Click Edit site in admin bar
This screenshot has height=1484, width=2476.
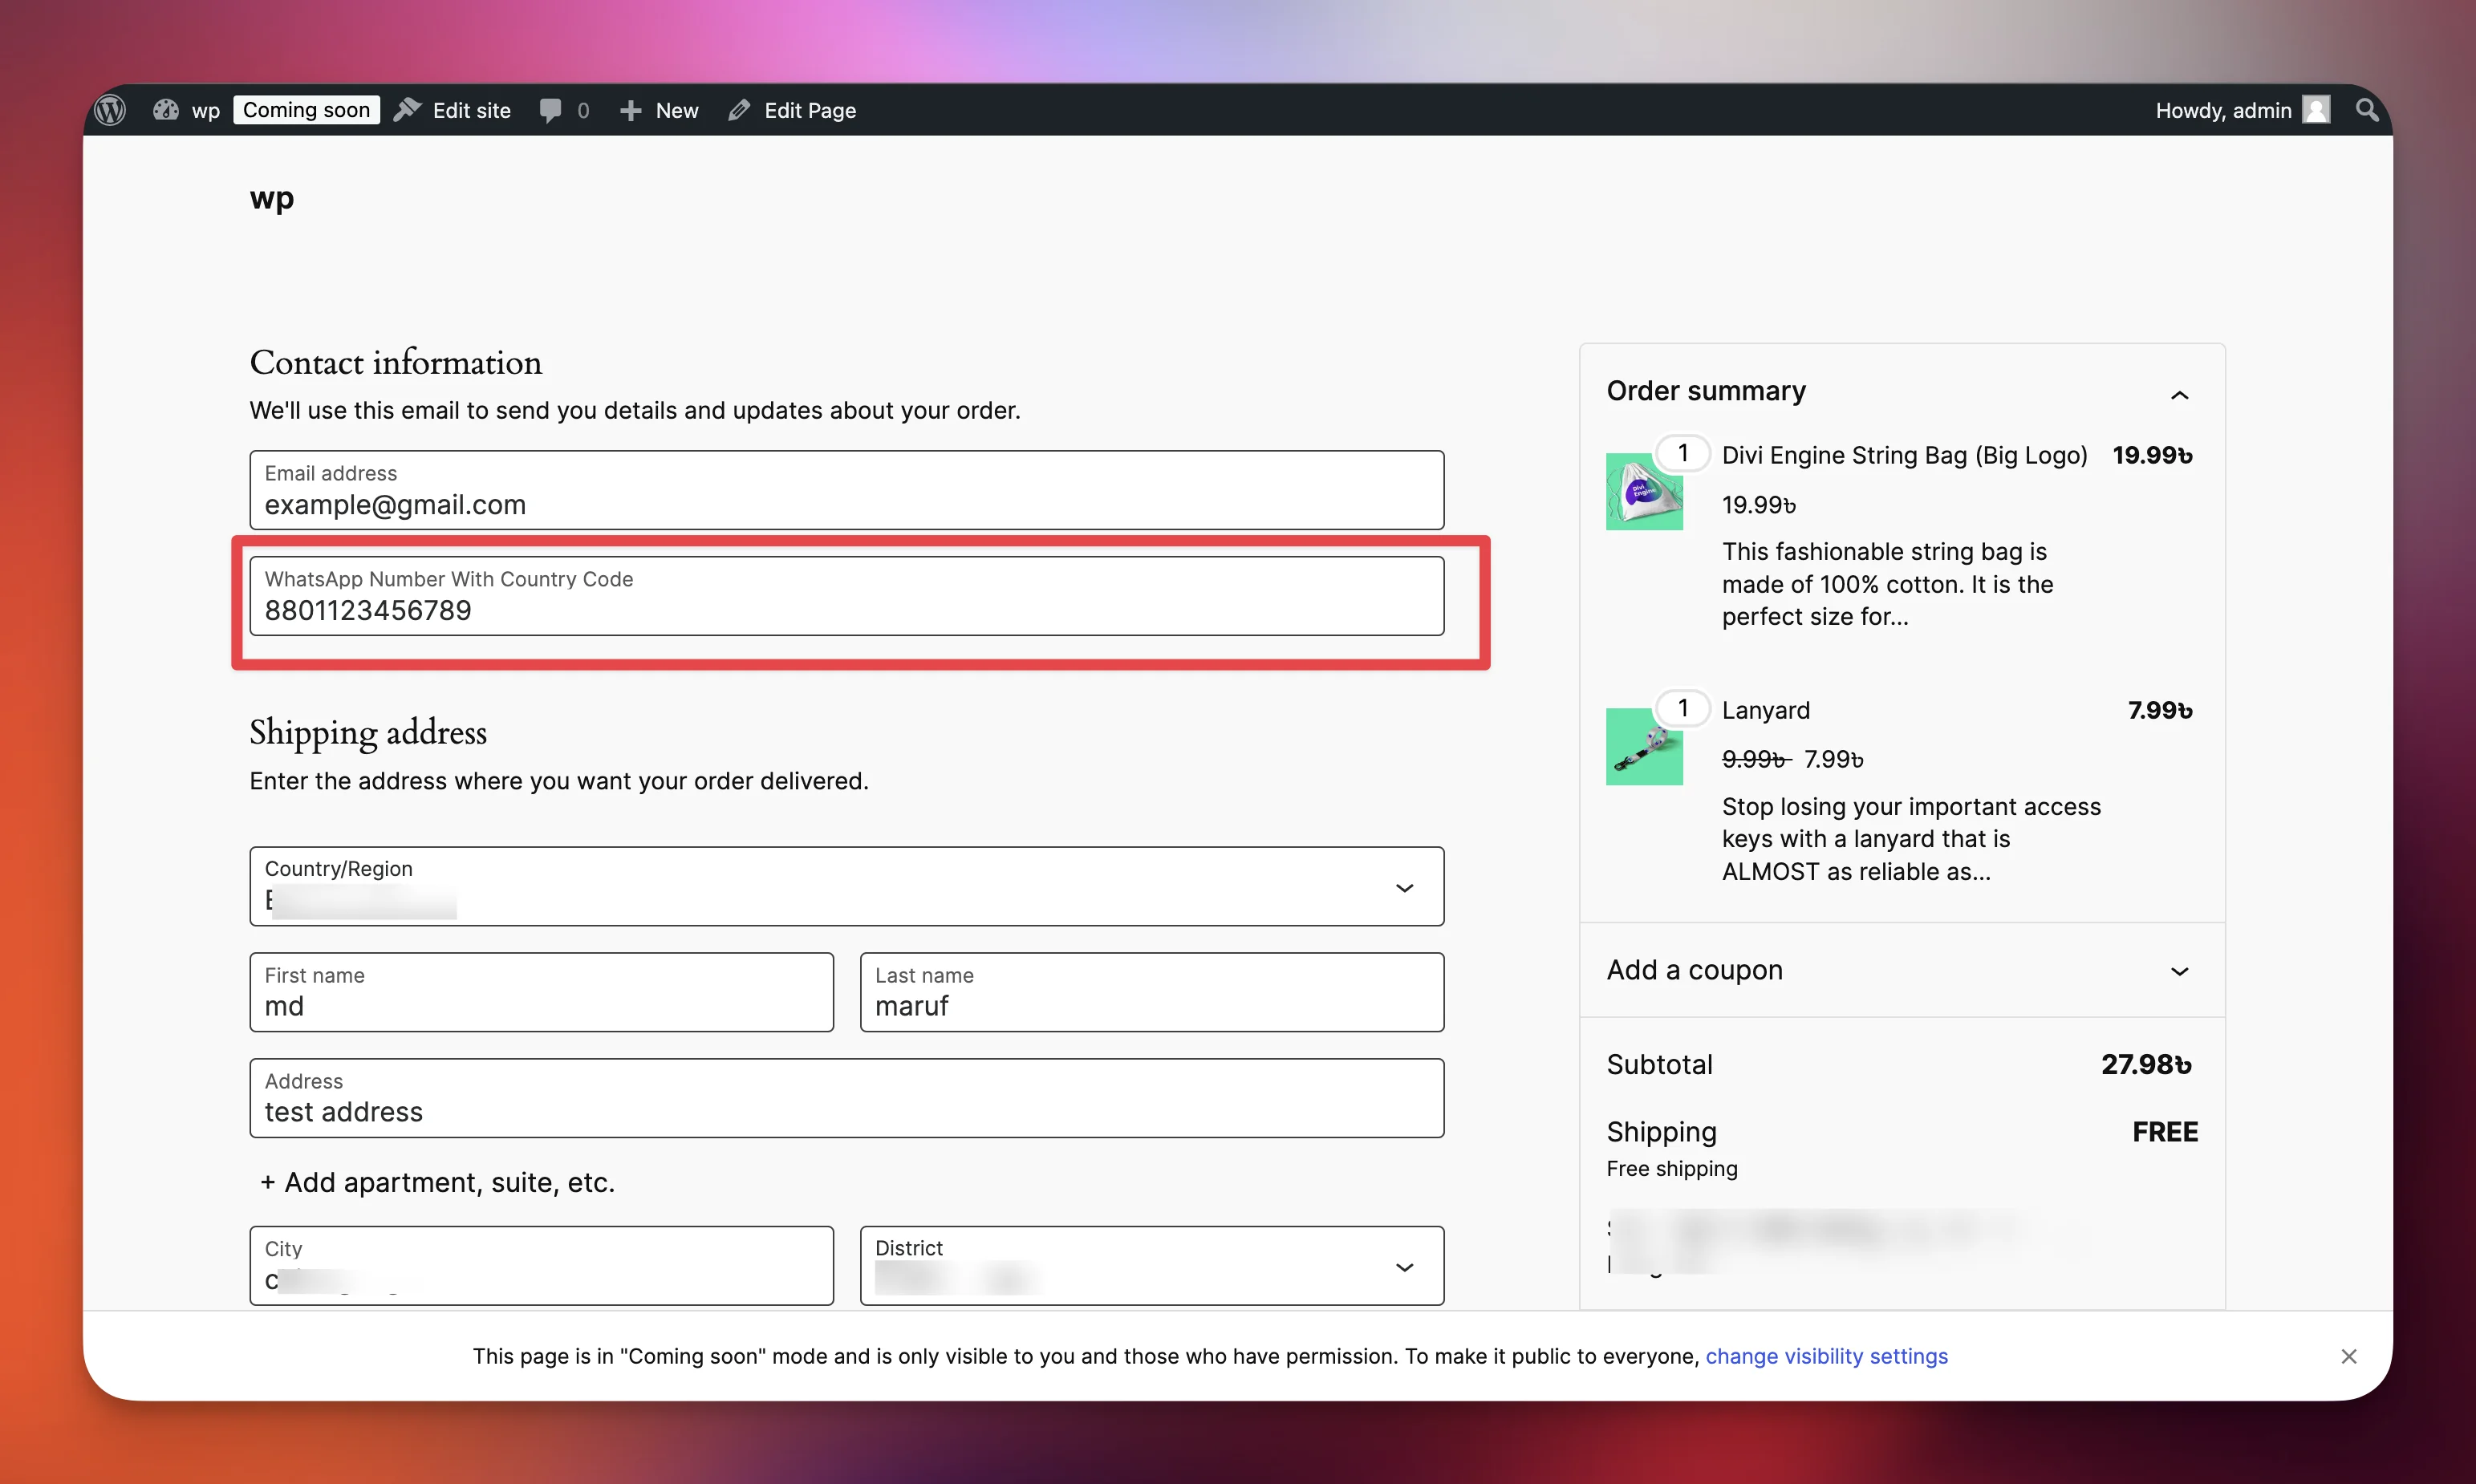tap(471, 110)
